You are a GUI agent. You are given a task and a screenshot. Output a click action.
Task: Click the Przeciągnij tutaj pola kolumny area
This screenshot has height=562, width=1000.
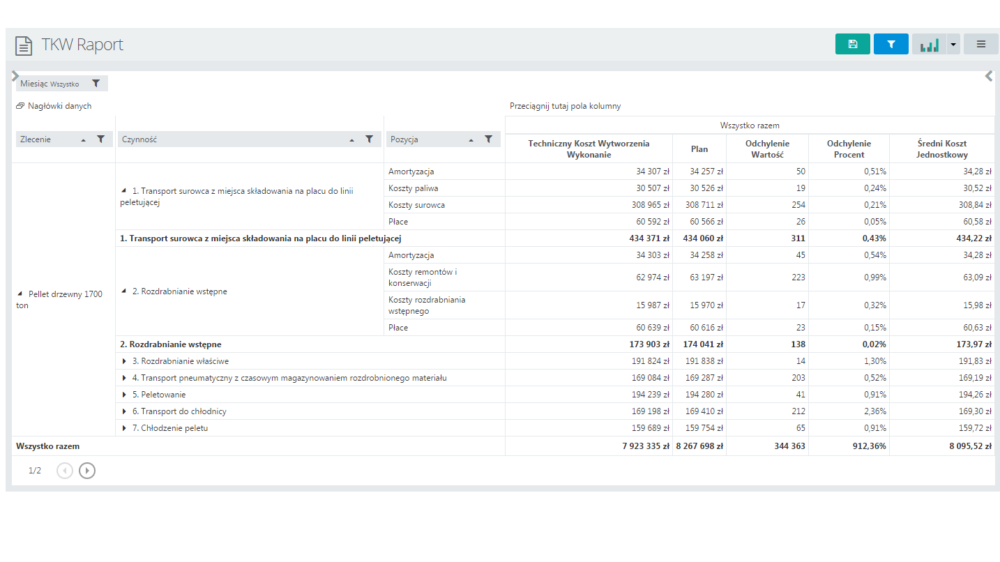click(565, 106)
